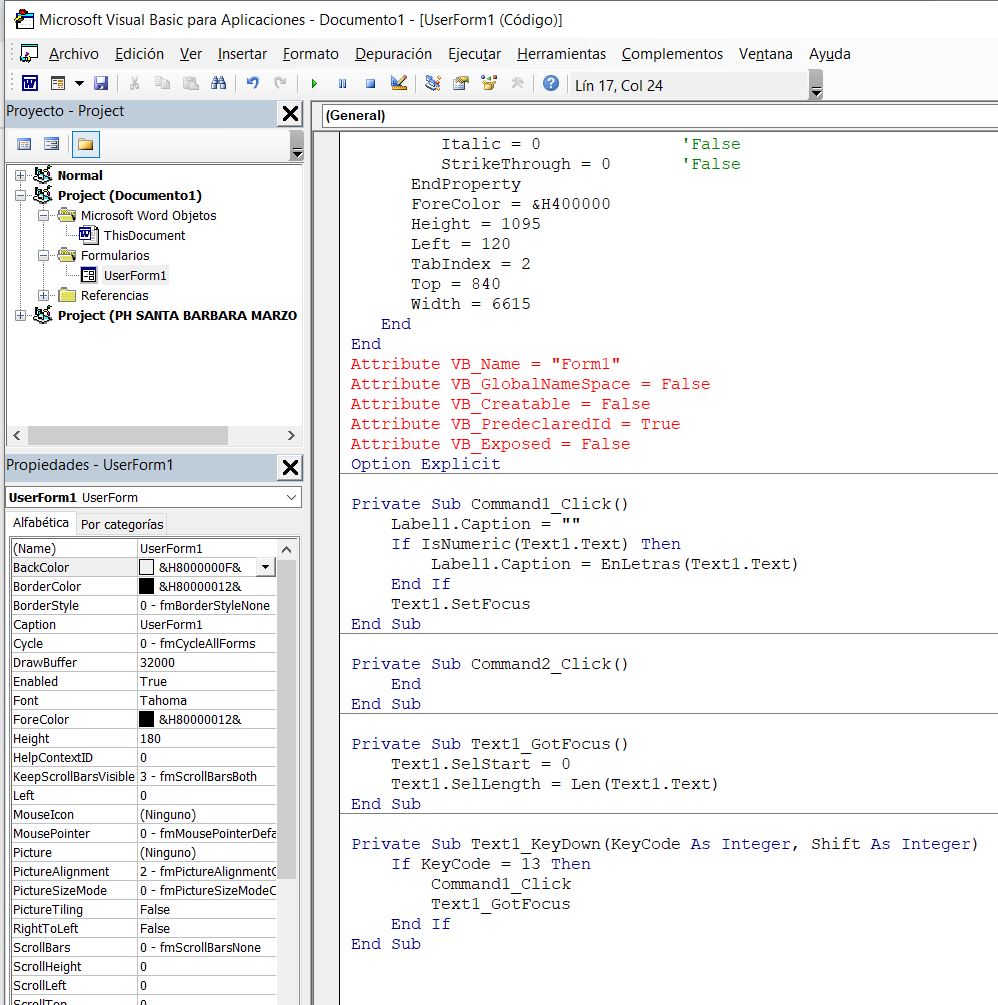This screenshot has width=998, height=1005.
Task: Switch to the Alfabética tab
Action: click(40, 523)
